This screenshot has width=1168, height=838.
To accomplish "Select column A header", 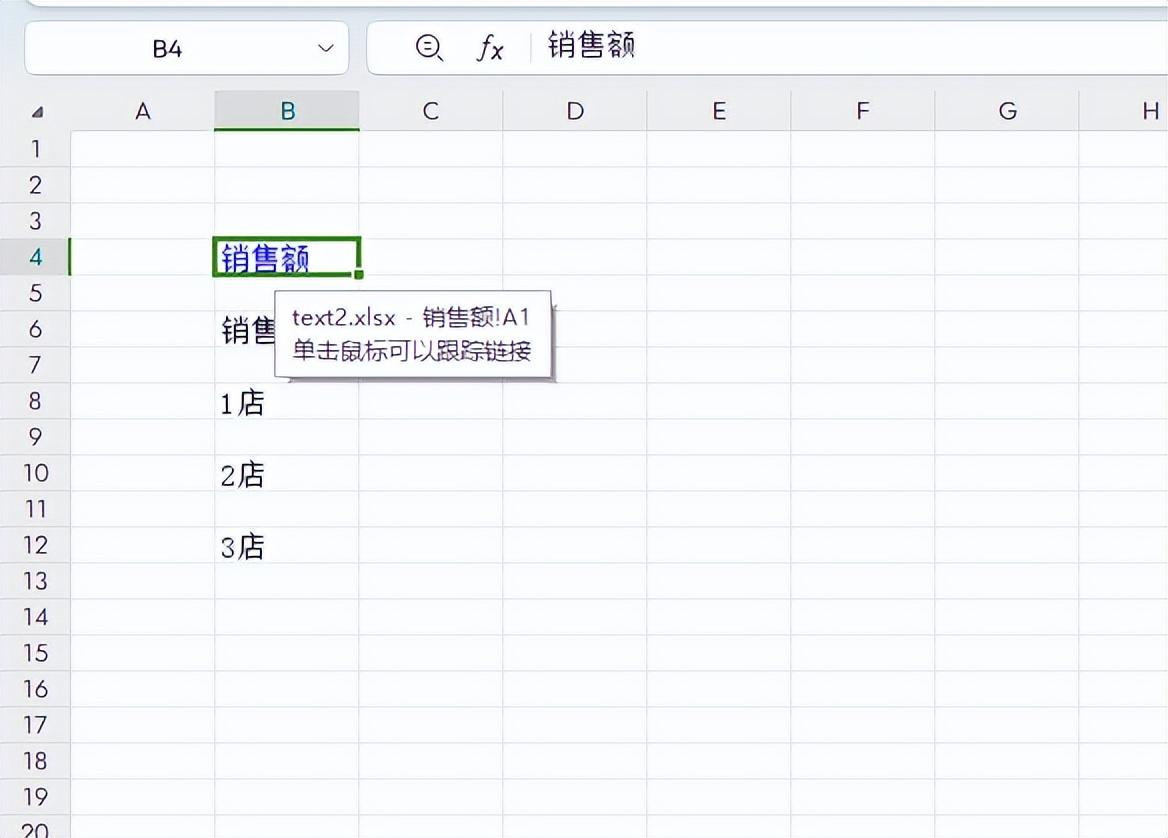I will (143, 111).
